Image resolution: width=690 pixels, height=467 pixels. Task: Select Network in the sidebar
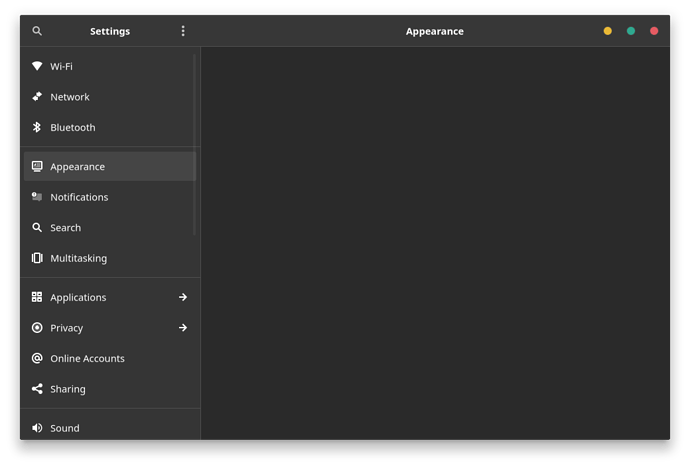[109, 96]
